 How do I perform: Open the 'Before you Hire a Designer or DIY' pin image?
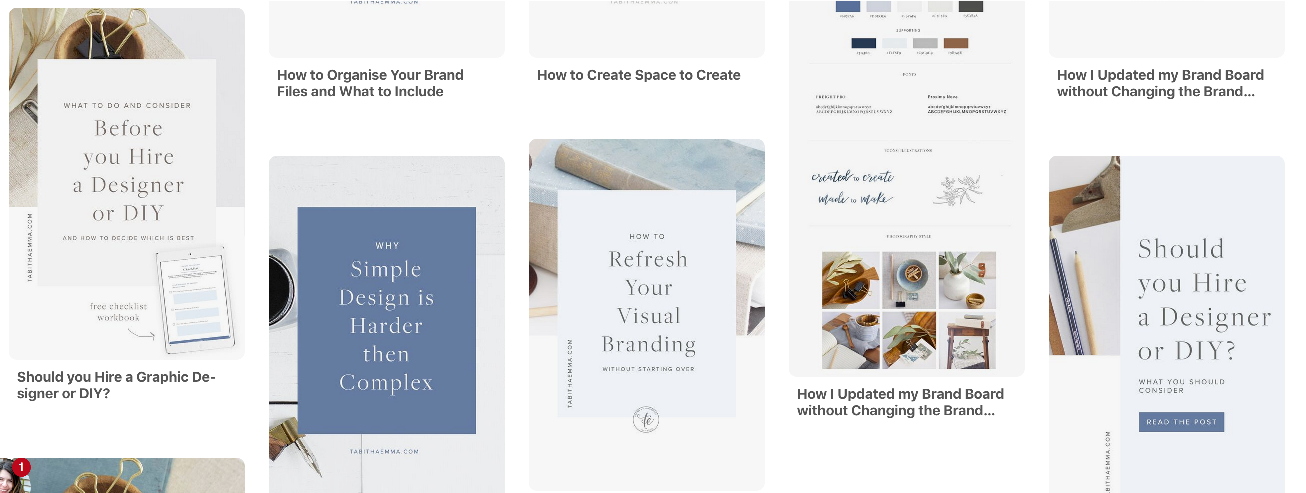[127, 184]
